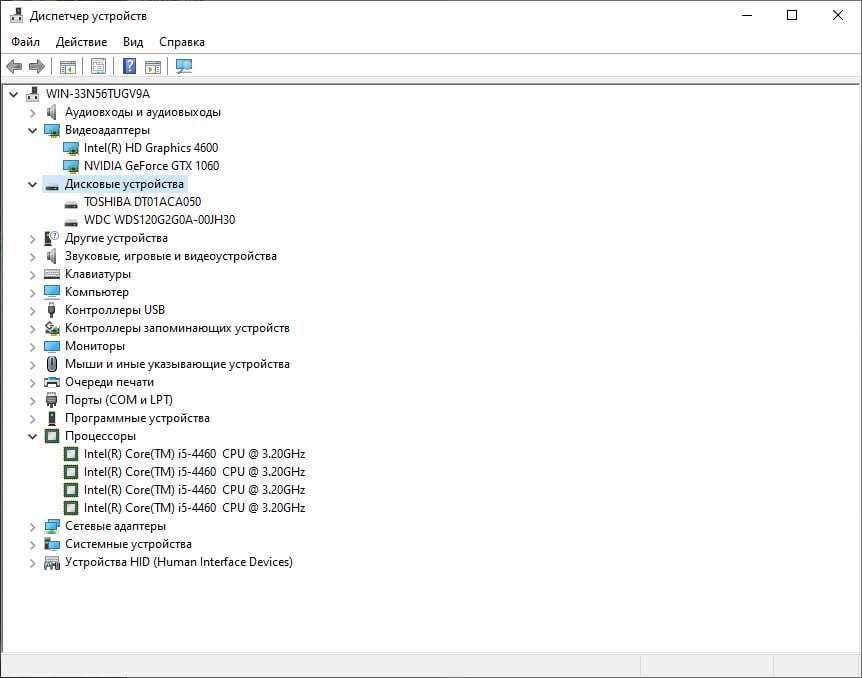Expand the Сетевые адаптеры node arrow
862x678 pixels.
32,527
